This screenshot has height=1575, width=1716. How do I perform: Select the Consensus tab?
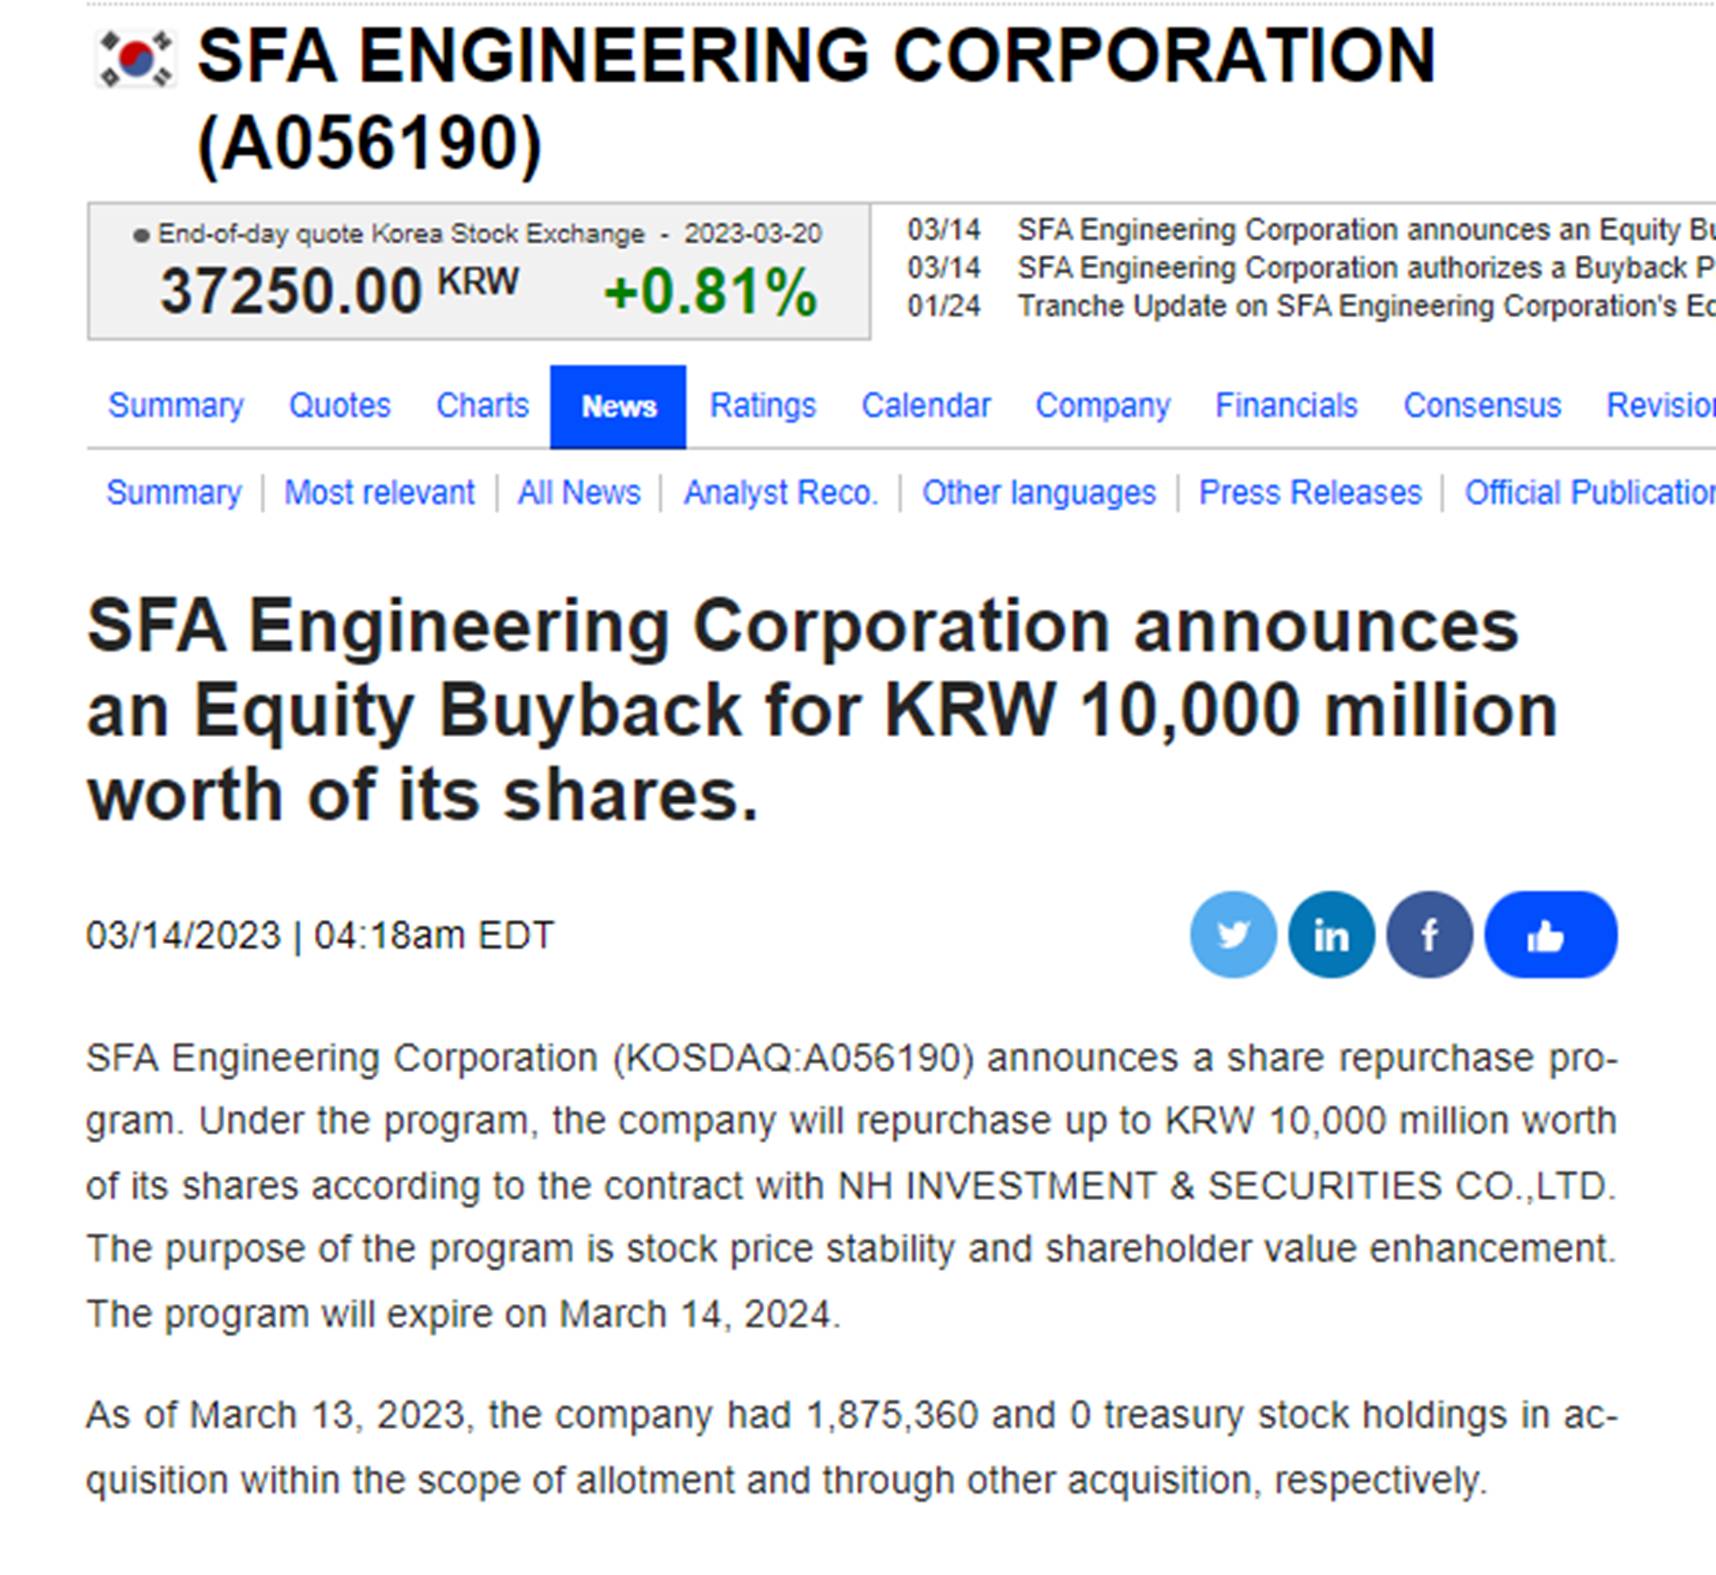(1481, 406)
